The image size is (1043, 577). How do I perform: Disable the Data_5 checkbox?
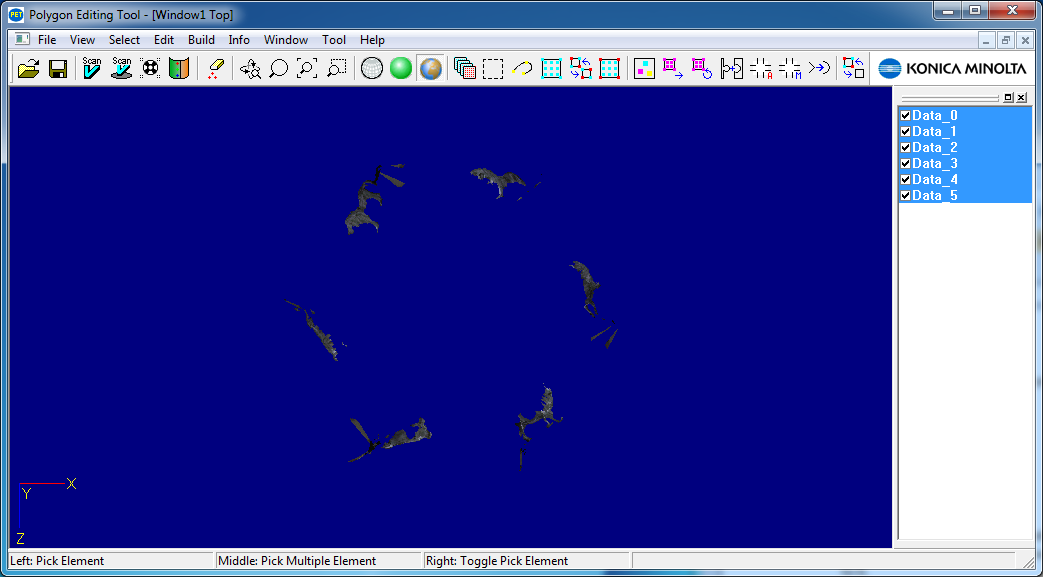[x=905, y=195]
